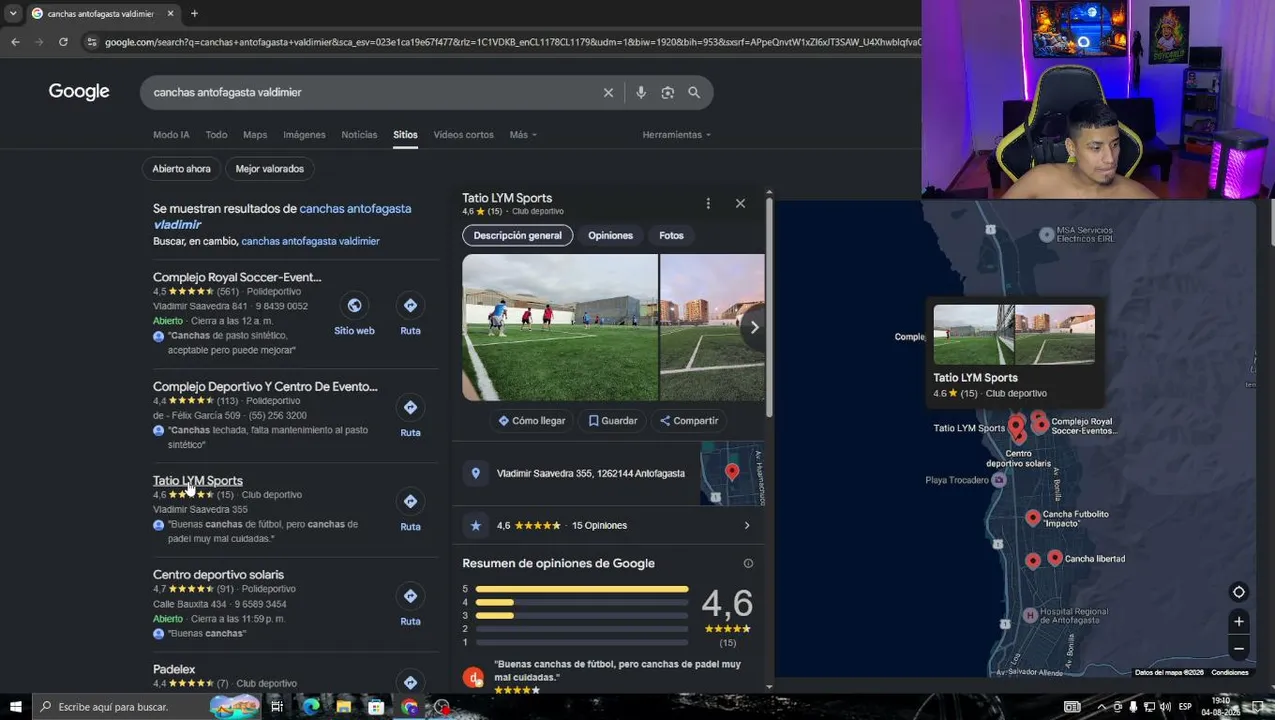1275x720 pixels.
Task: Focus the Google search input field
Action: coord(370,92)
